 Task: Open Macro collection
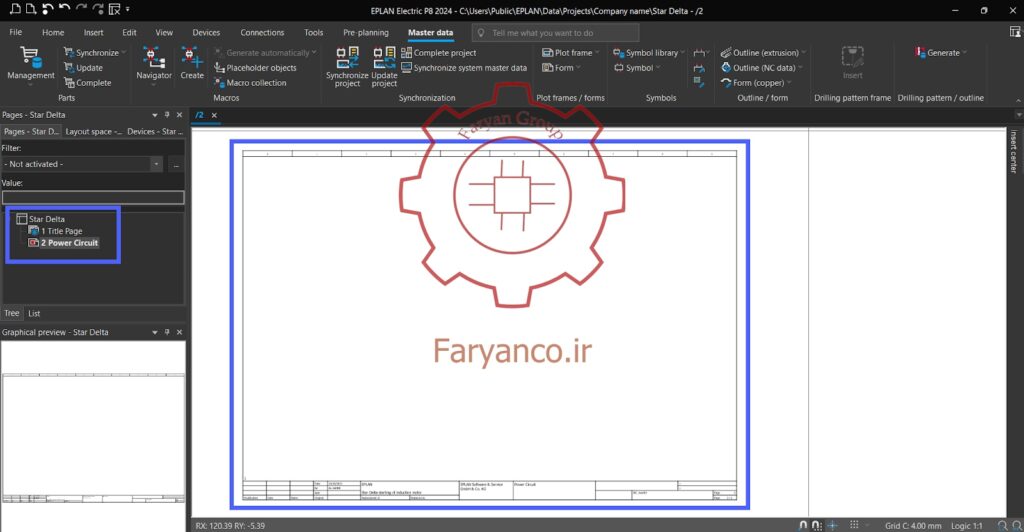coord(250,83)
